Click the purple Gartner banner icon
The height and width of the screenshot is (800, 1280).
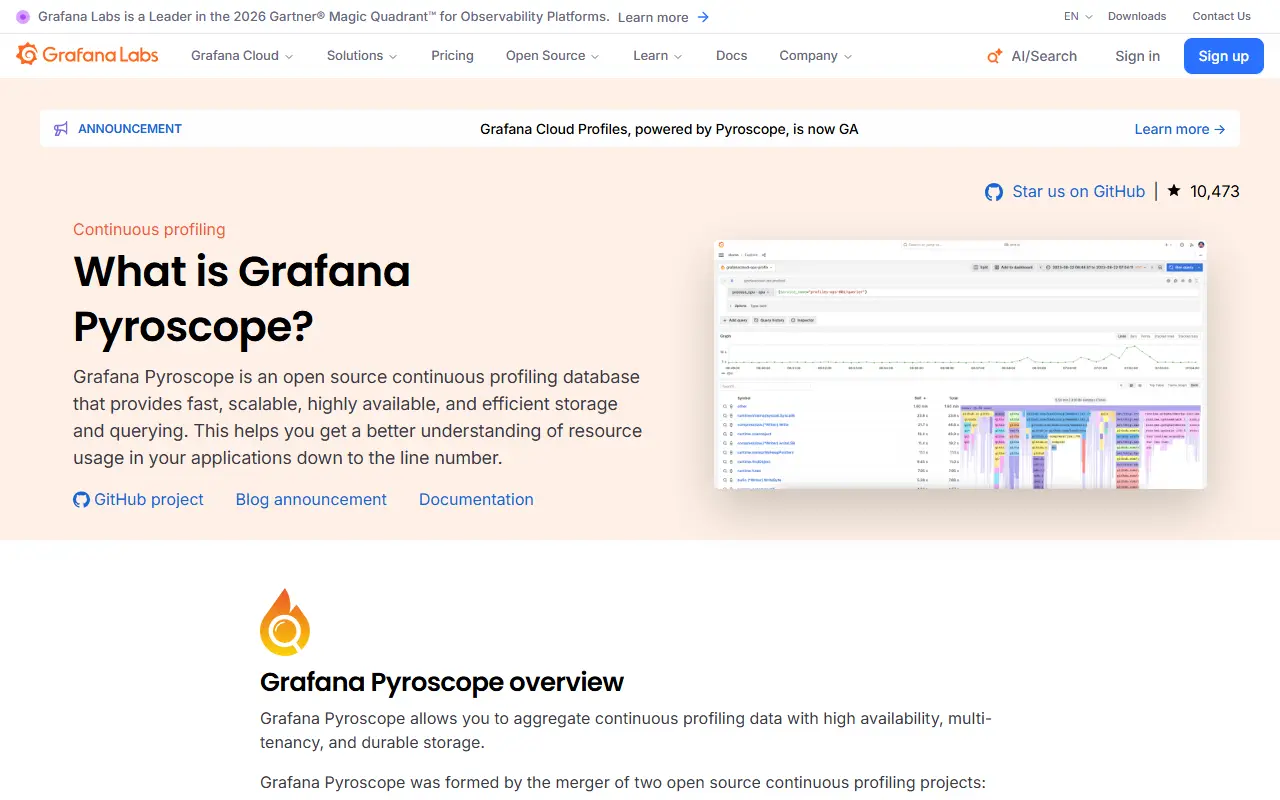point(23,17)
